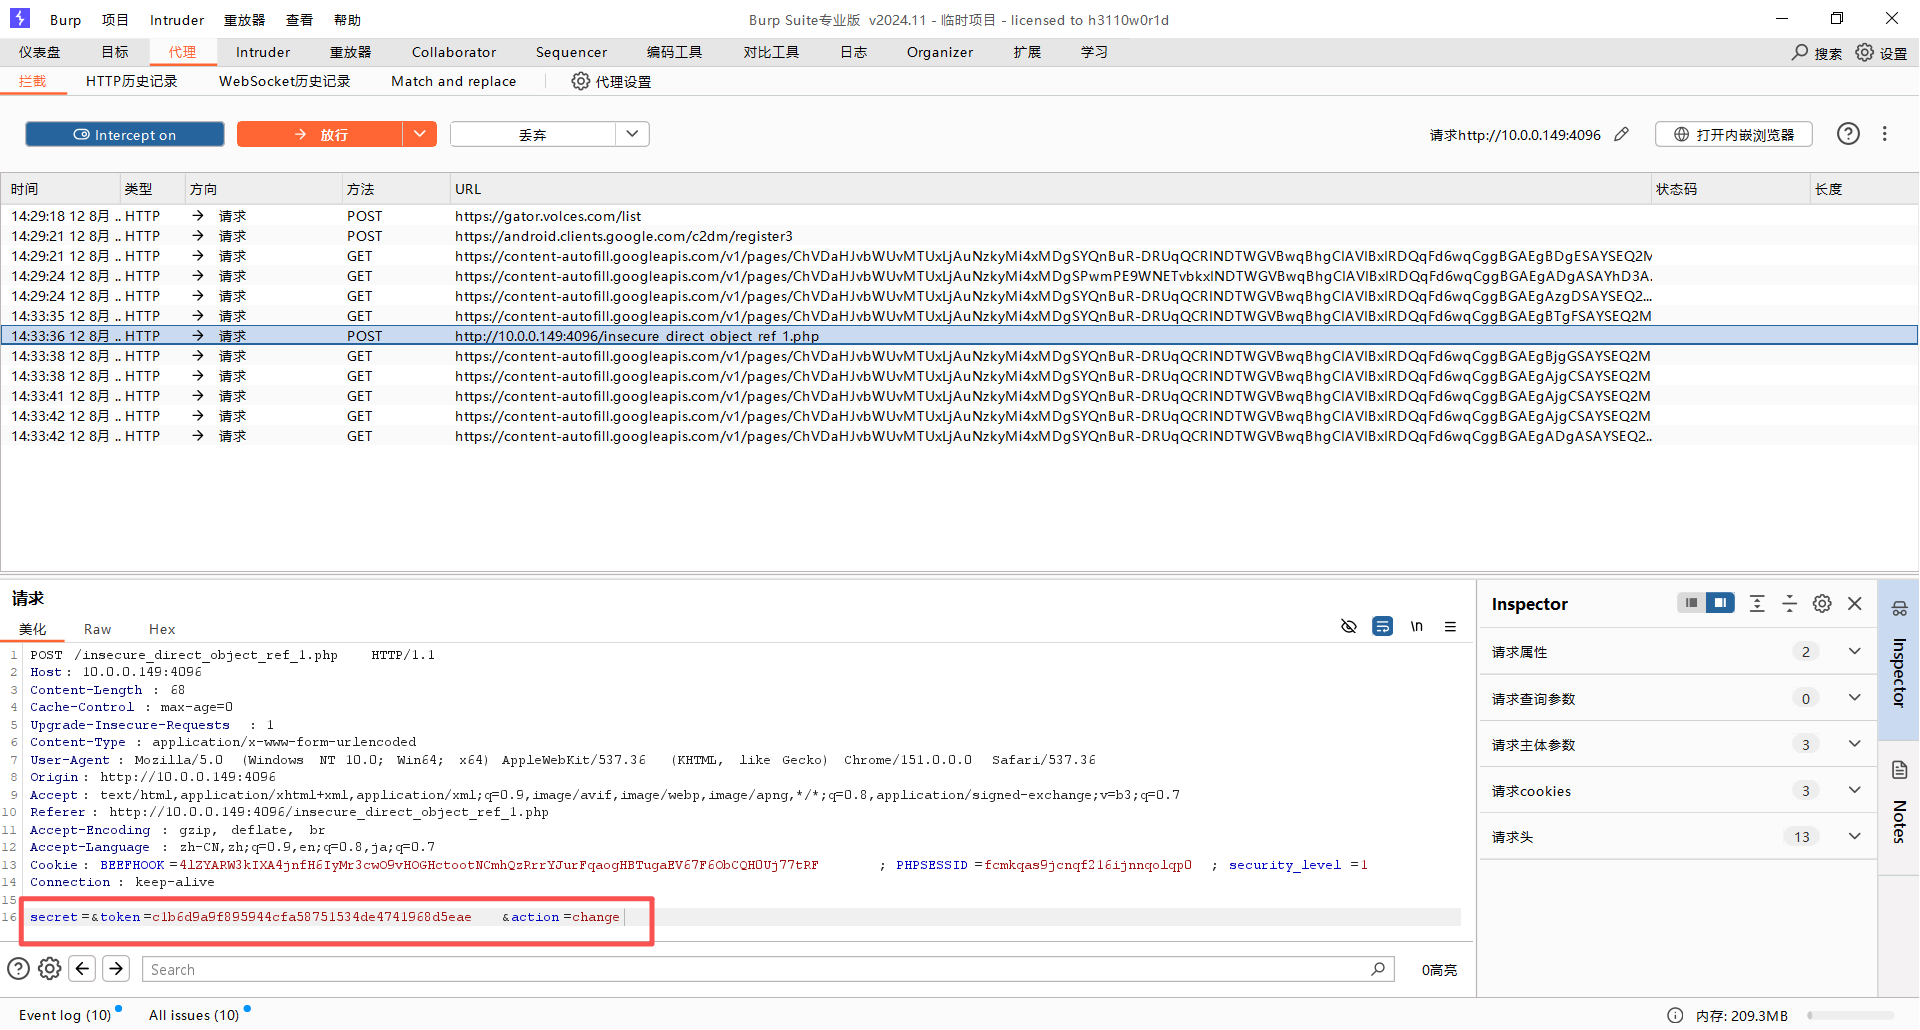Screen dimensions: 1920x1030
Task: Click the Burp Suite logo icon
Action: tap(20, 18)
